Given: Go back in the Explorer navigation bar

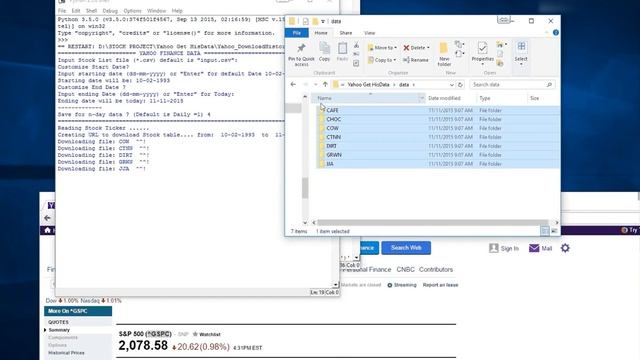Looking at the screenshot, I should [x=293, y=84].
